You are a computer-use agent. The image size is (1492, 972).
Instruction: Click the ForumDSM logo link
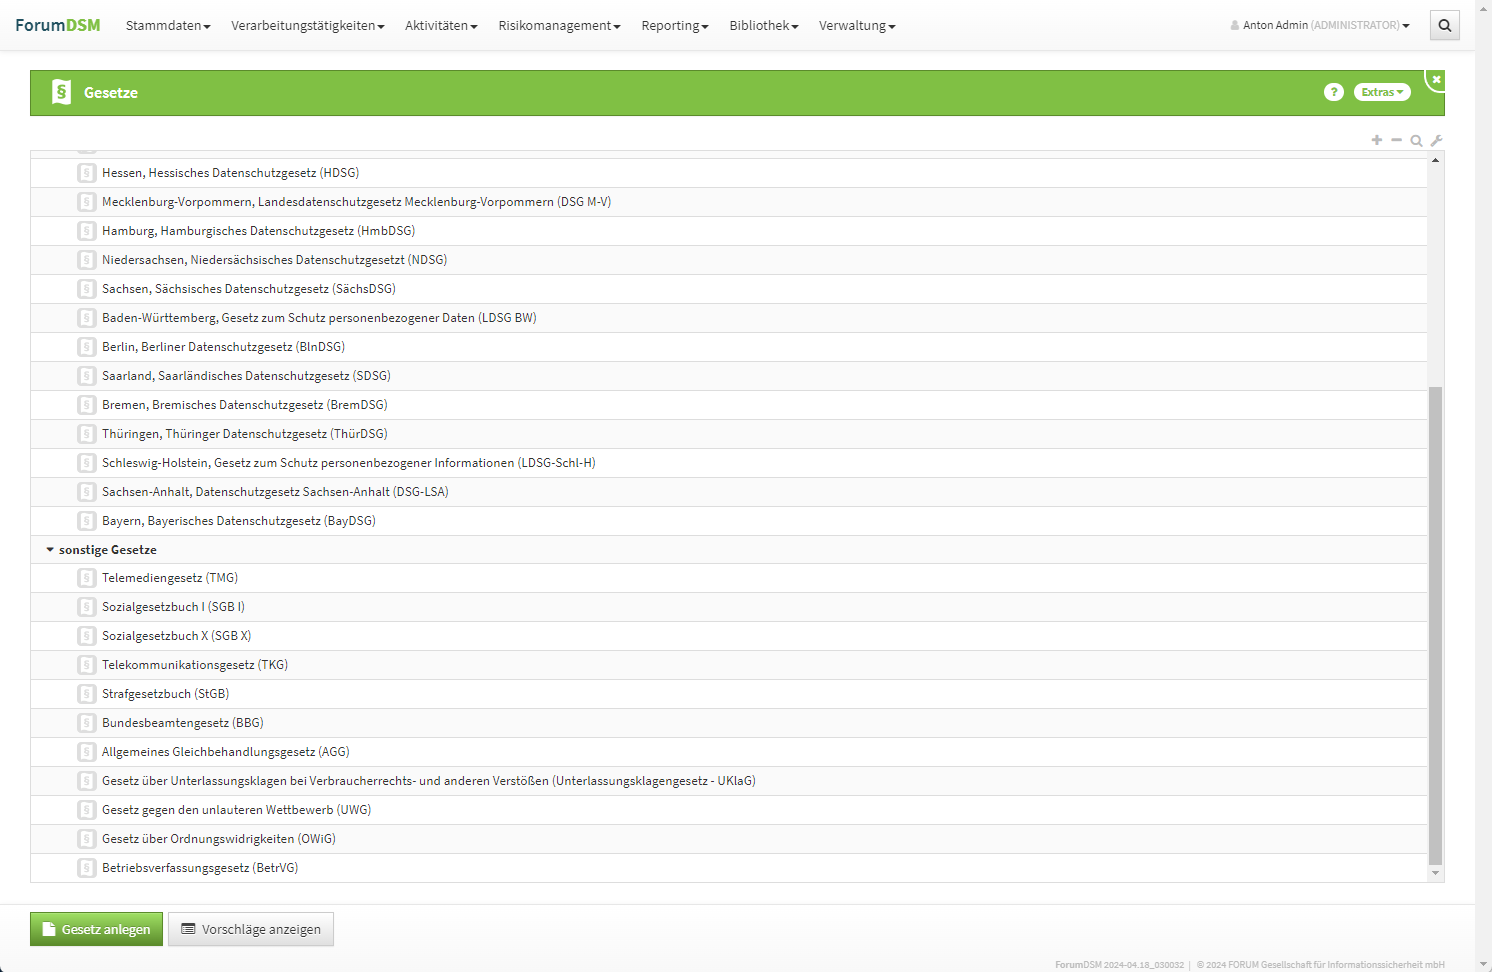pyautogui.click(x=58, y=25)
